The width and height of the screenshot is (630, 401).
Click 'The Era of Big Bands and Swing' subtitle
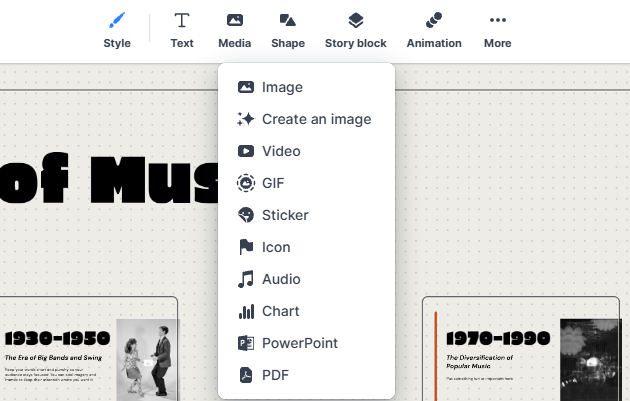(x=53, y=358)
